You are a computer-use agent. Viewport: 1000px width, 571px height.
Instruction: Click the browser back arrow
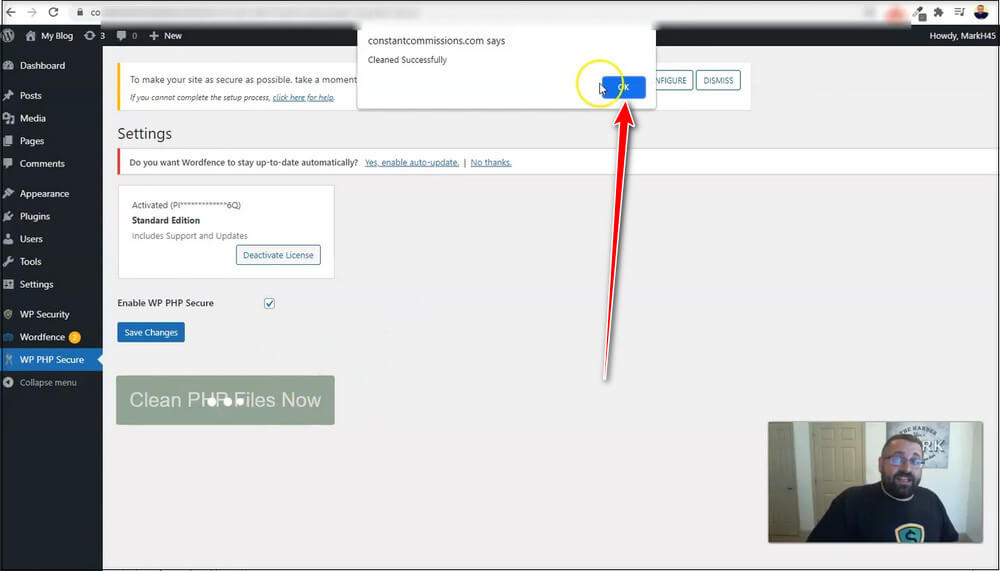11,12
